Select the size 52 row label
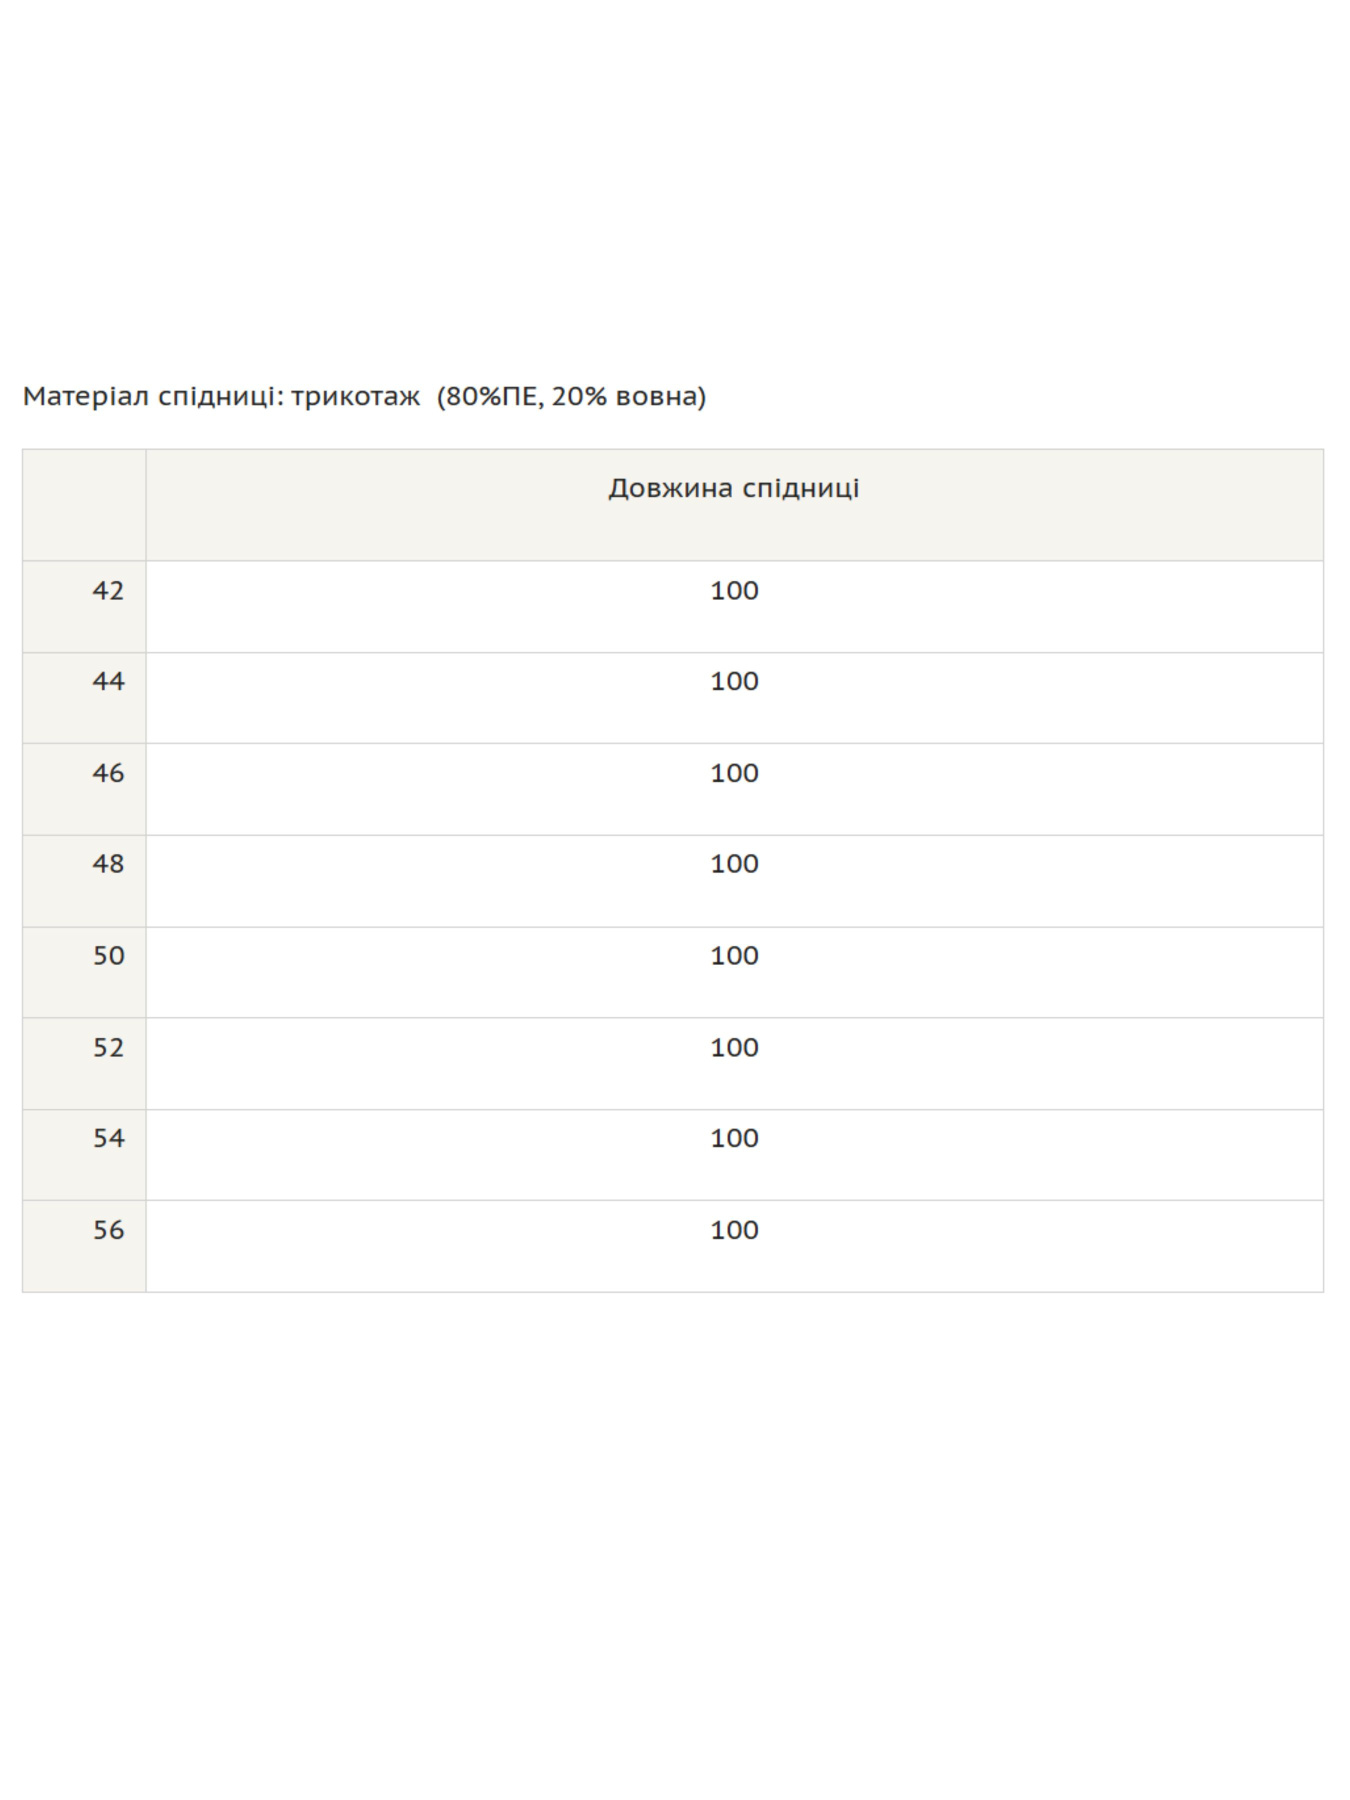Viewport: 1350px width, 1800px height. pyautogui.click(x=108, y=1048)
